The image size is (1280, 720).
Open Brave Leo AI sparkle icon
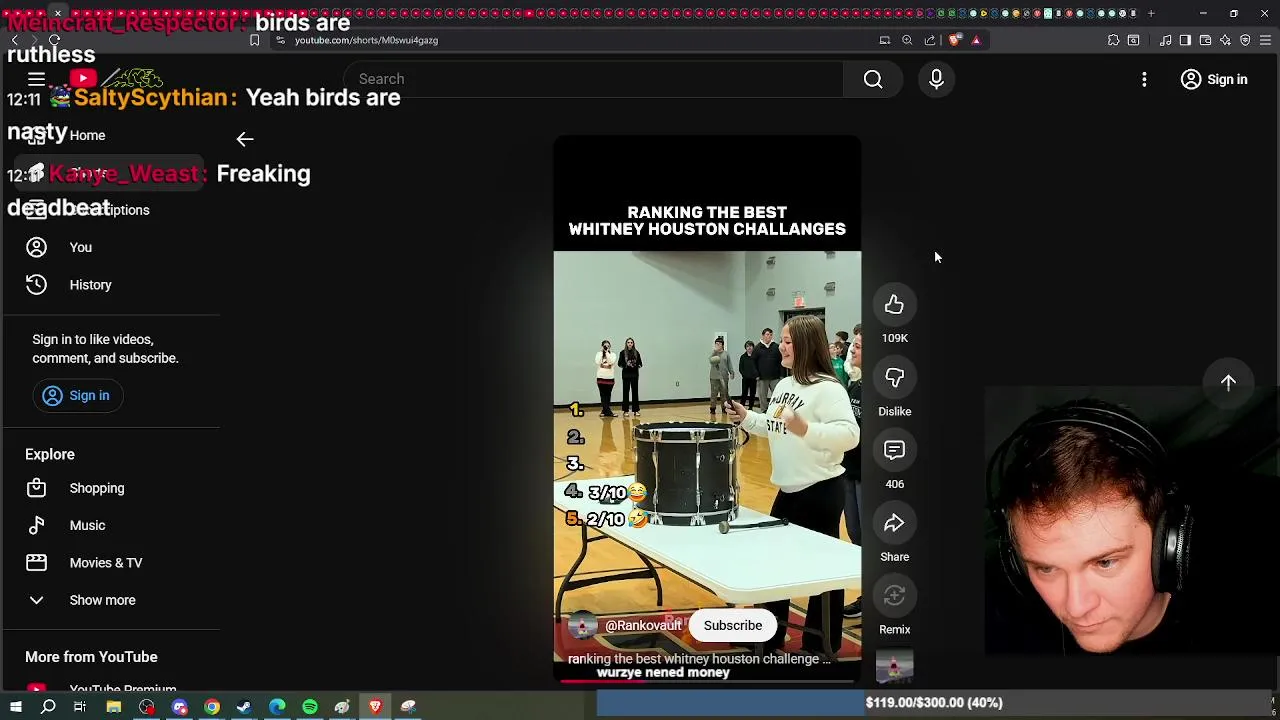tap(1225, 40)
